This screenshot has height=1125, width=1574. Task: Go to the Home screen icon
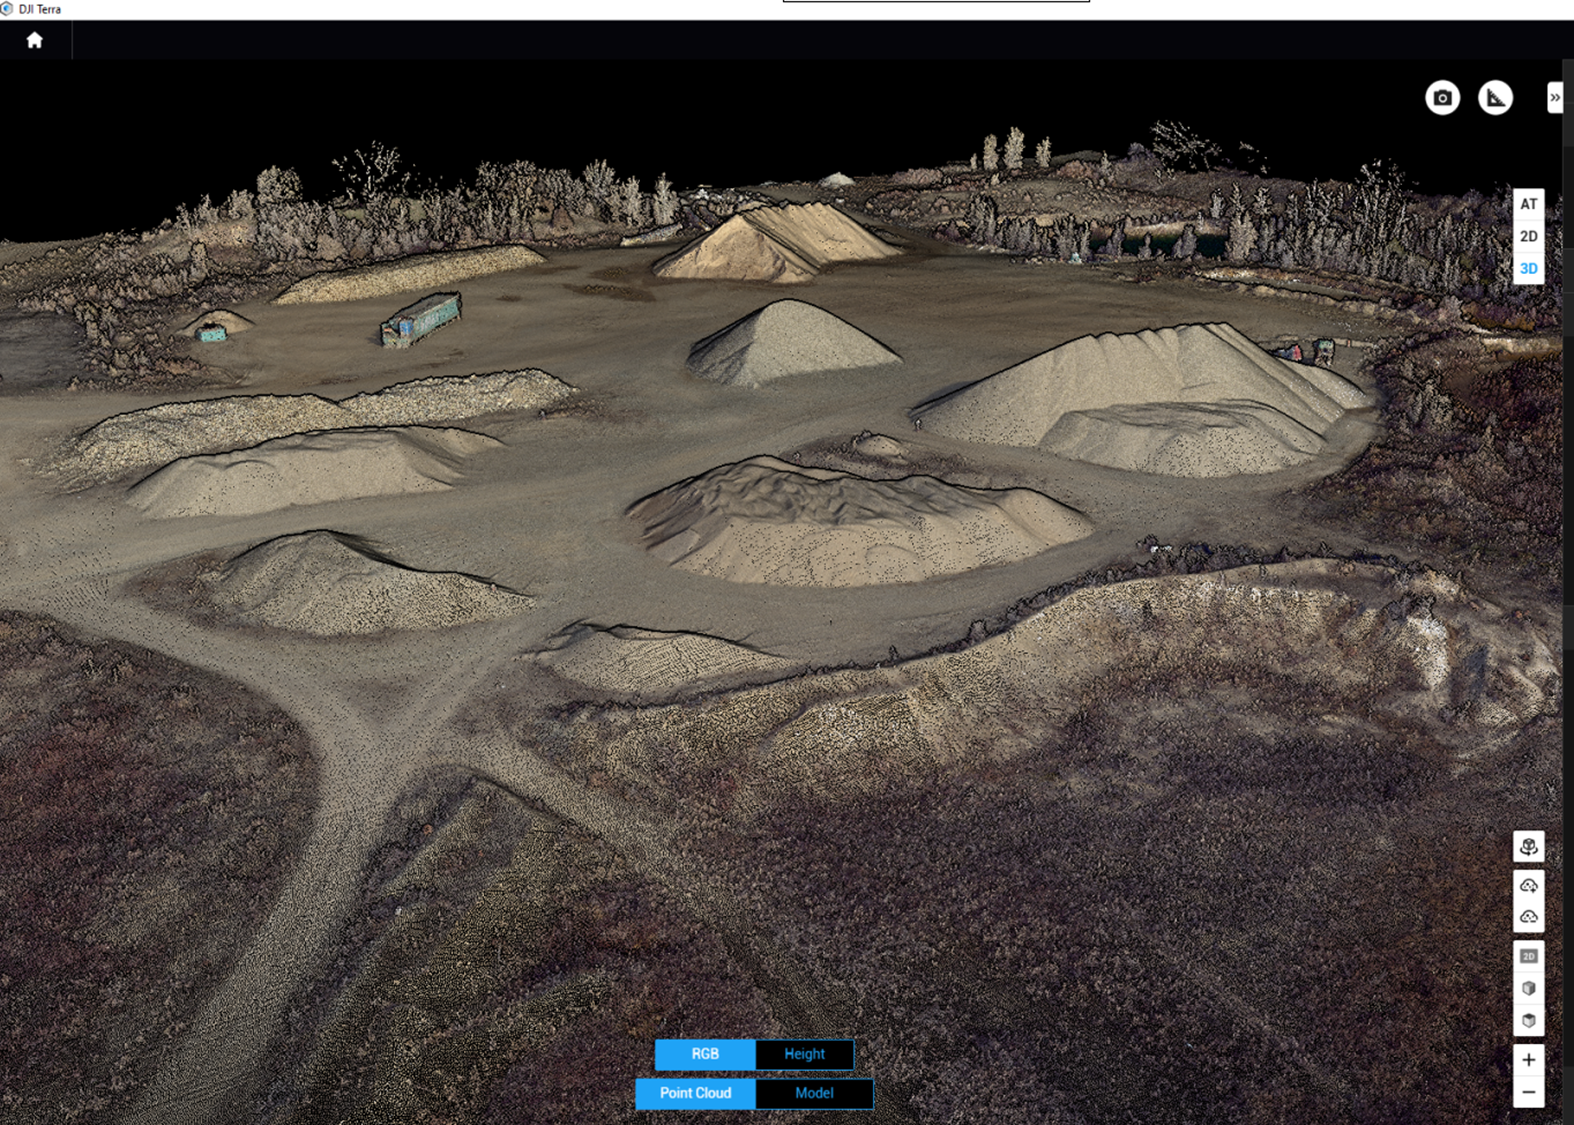[x=35, y=40]
